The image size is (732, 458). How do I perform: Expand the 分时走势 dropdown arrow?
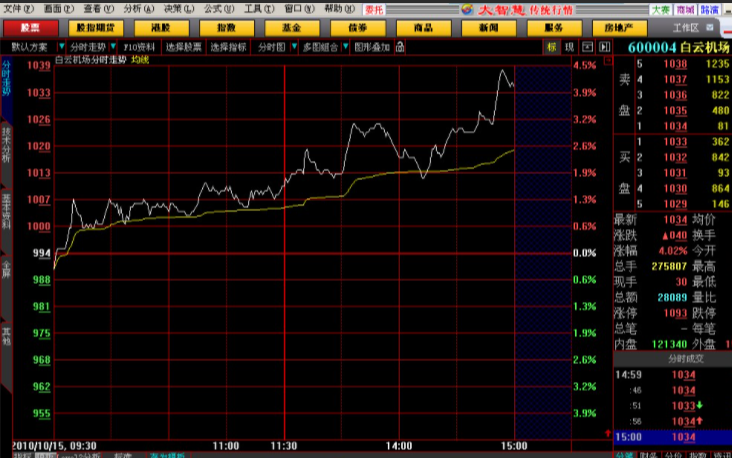coord(113,47)
